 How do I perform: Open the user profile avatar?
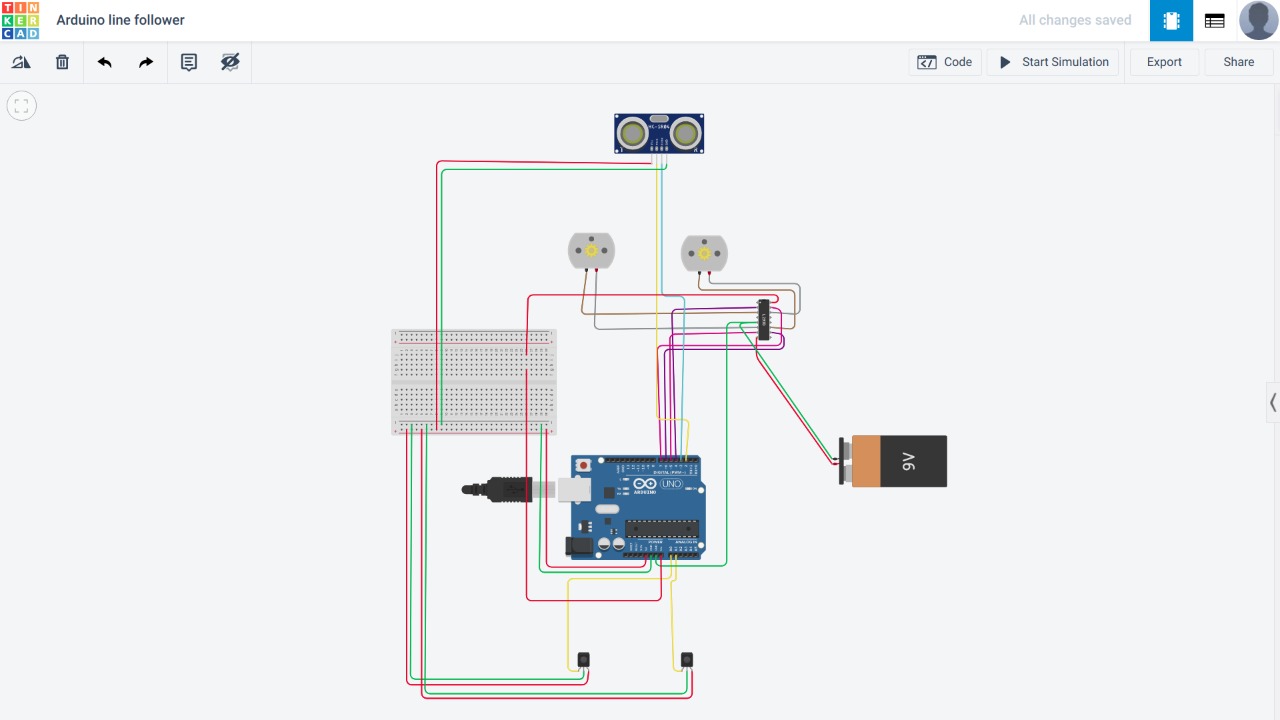[1258, 20]
